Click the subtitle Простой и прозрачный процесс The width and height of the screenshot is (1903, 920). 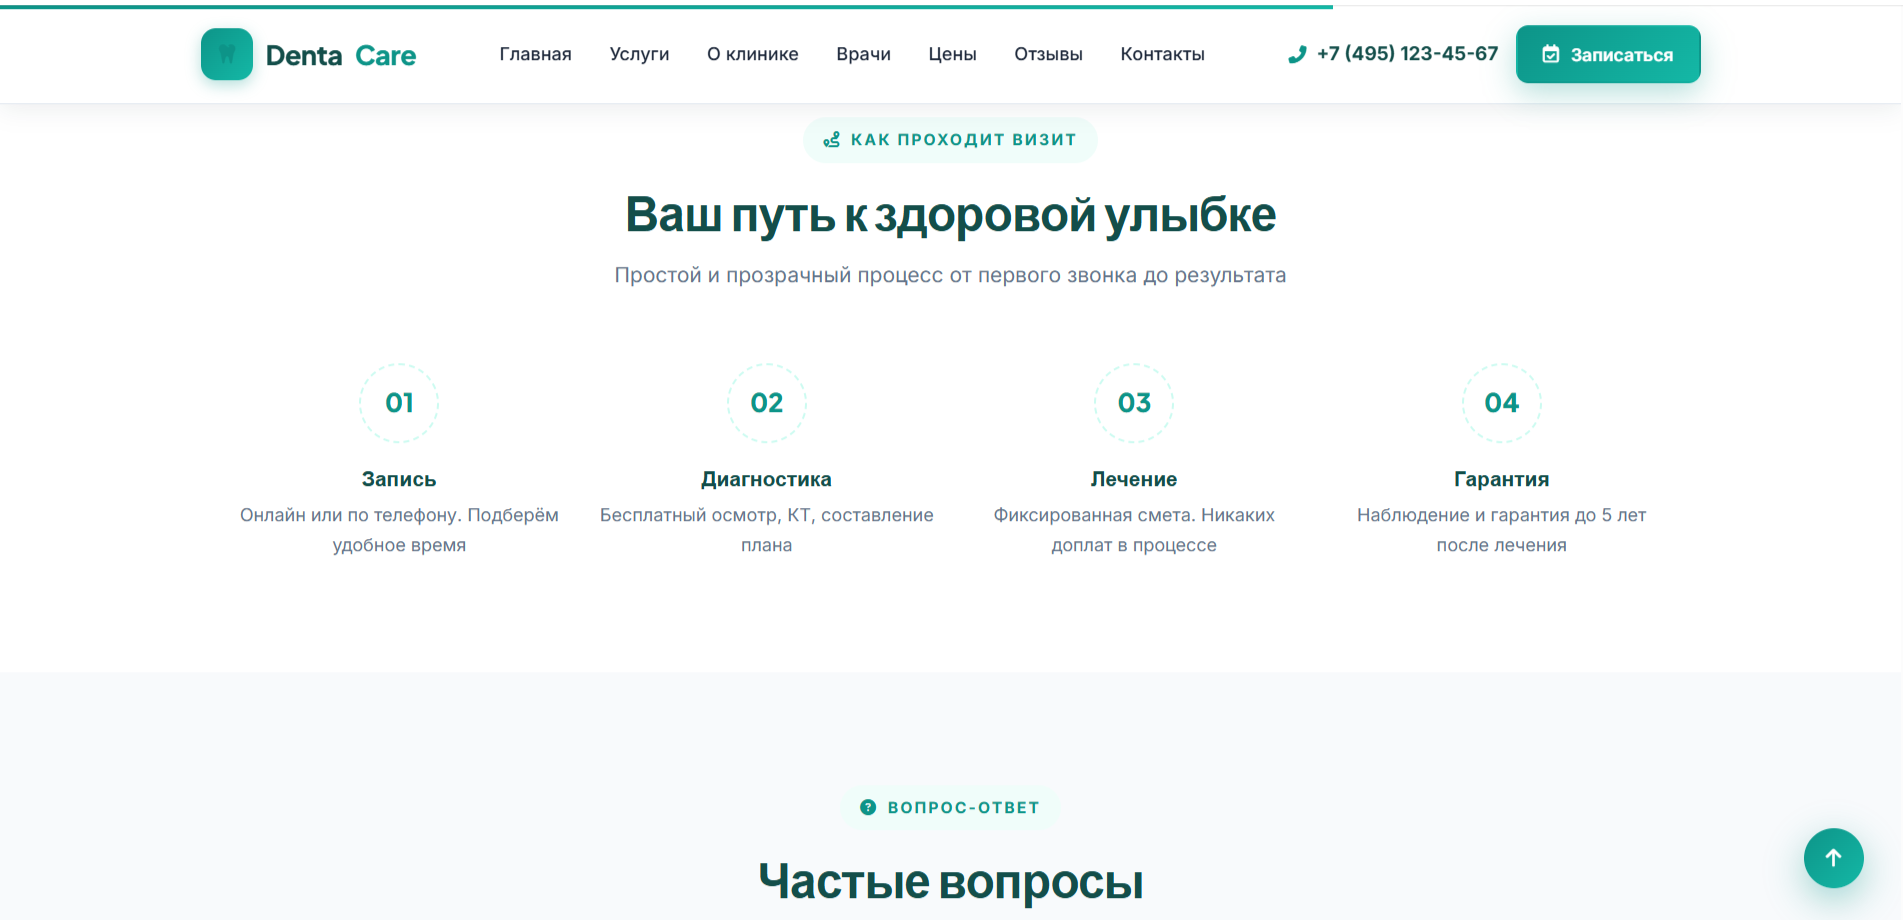pyautogui.click(x=950, y=275)
